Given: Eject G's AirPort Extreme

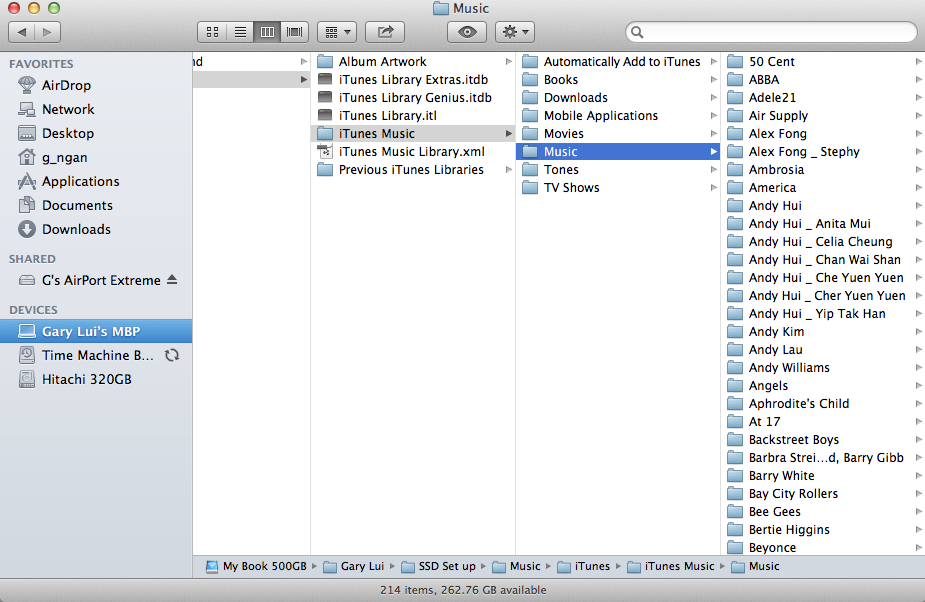Looking at the screenshot, I should [172, 280].
